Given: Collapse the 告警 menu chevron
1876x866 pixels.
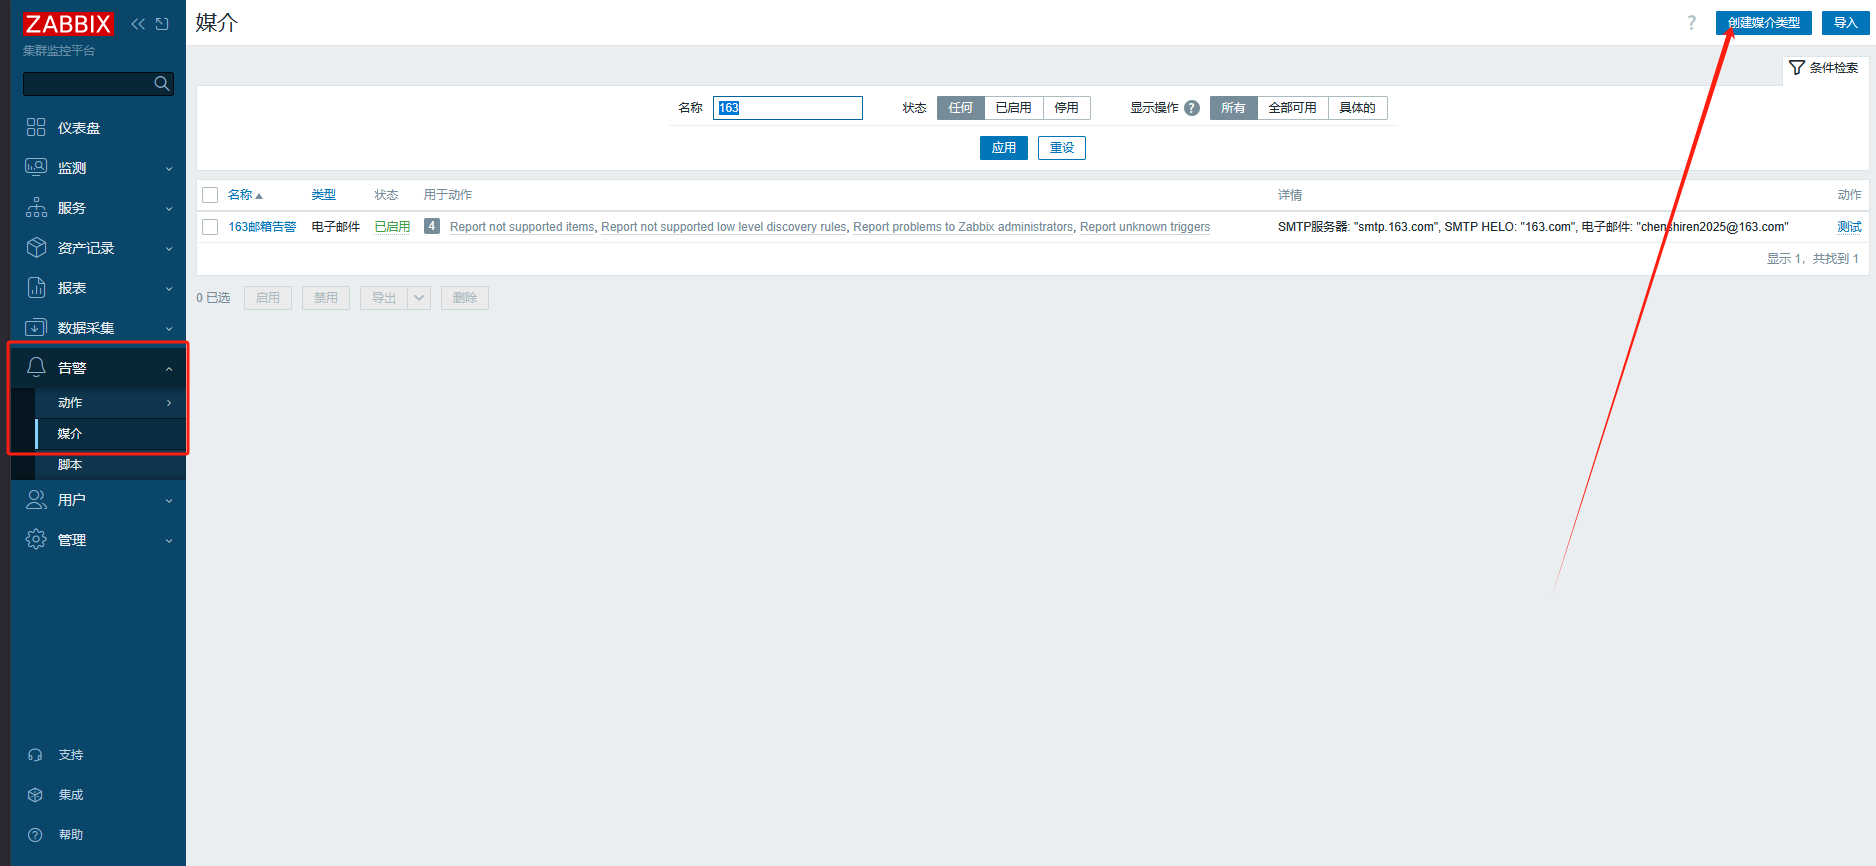Looking at the screenshot, I should pos(169,369).
